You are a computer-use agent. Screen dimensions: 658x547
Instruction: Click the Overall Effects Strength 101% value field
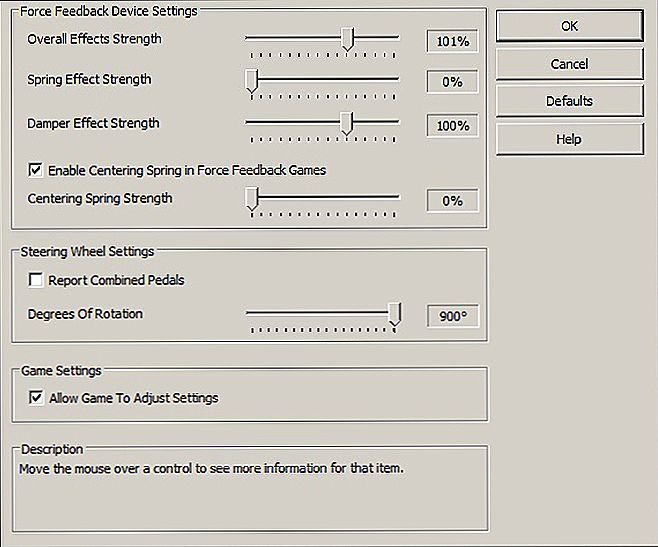tap(452, 41)
